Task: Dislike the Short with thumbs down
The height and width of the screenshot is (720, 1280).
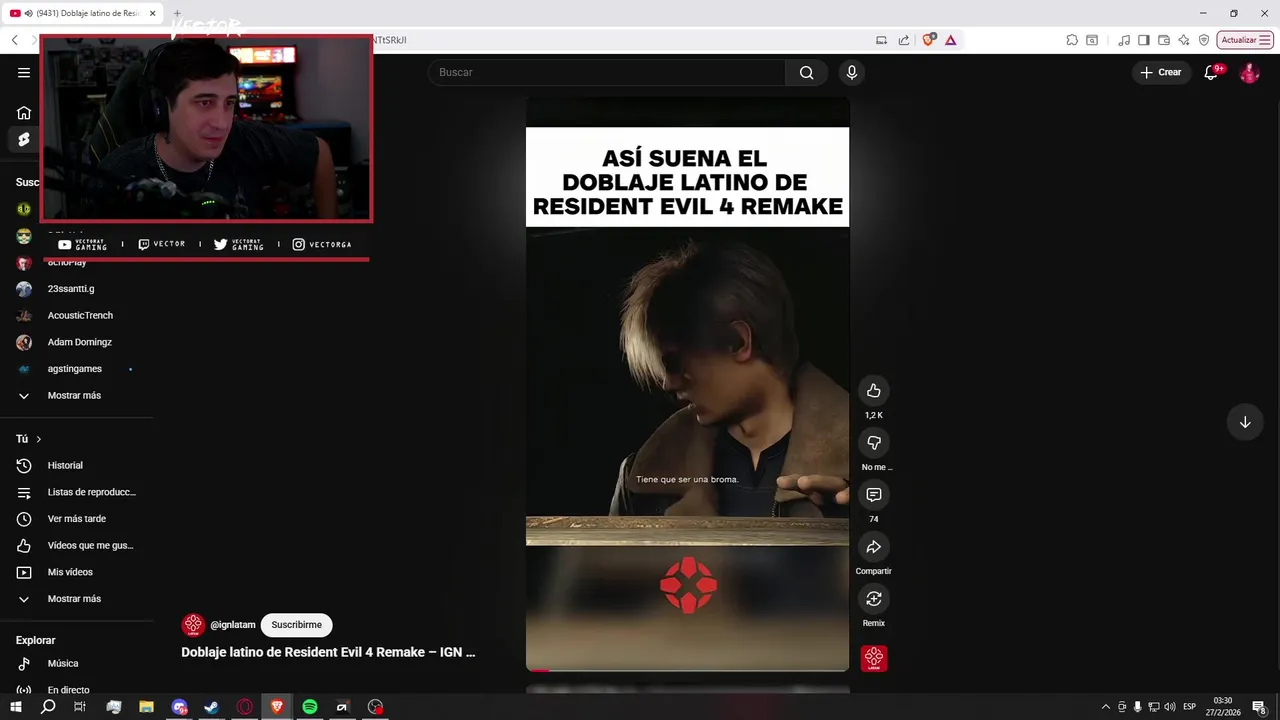Action: 874,442
